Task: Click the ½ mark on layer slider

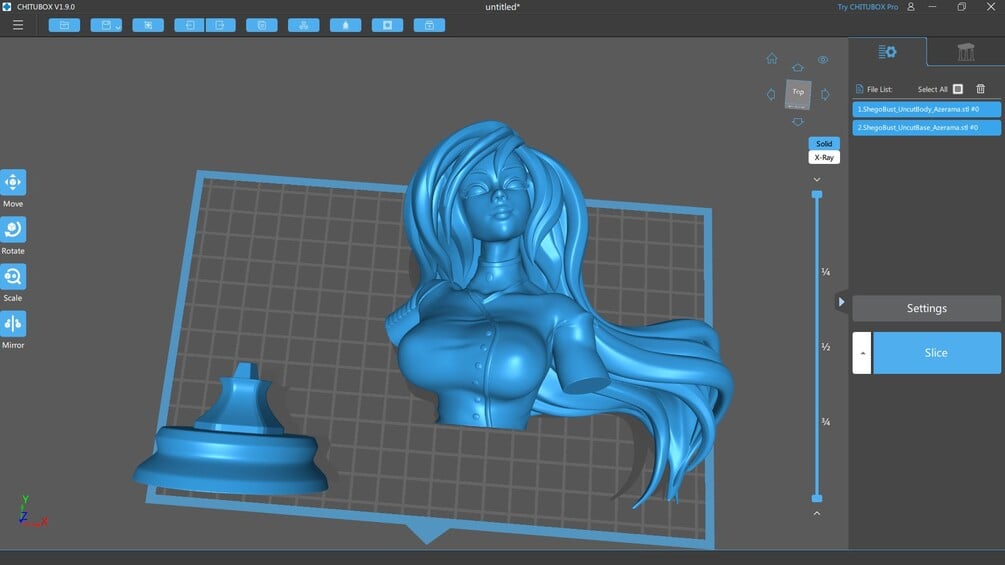Action: [826, 347]
